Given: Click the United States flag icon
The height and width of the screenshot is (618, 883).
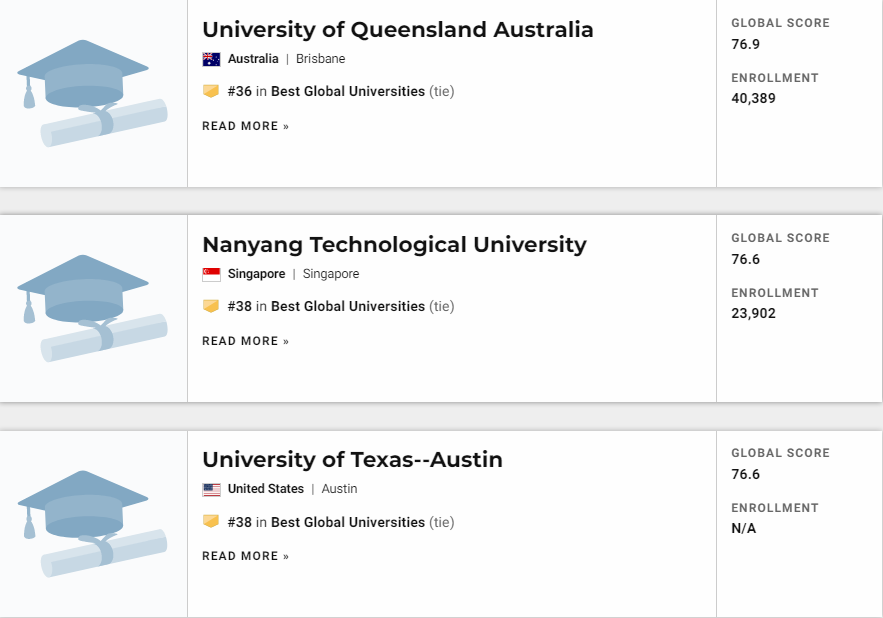Looking at the screenshot, I should click(x=211, y=490).
